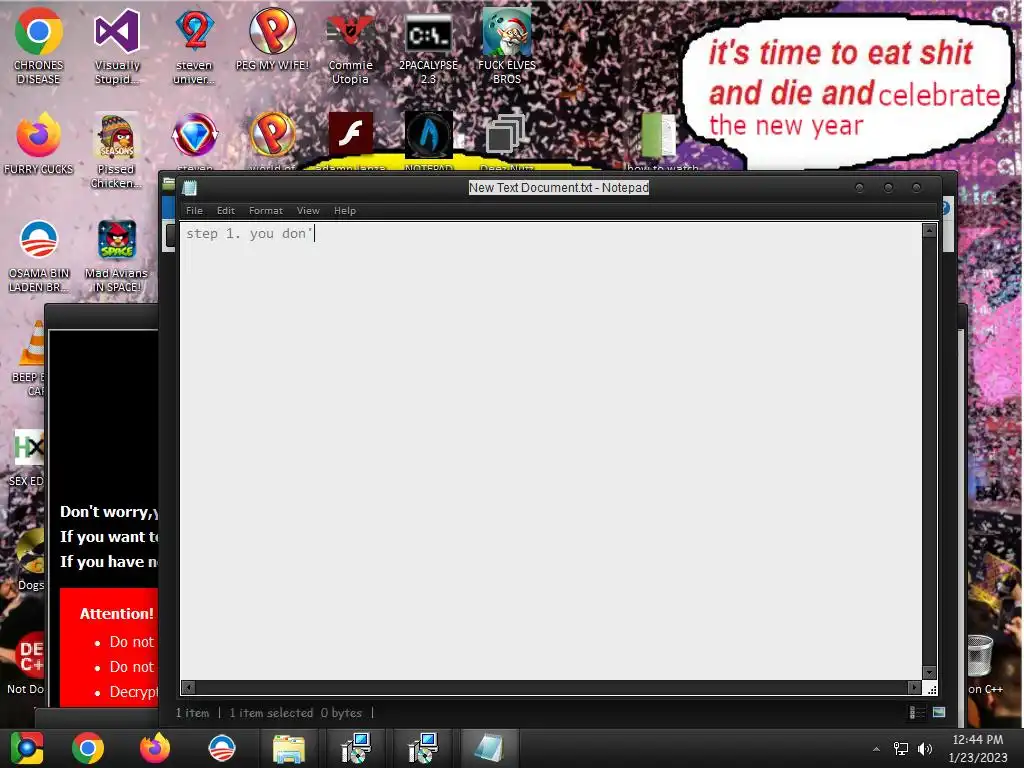Open the 2PACALYPSE 2.3 command prompt icon
This screenshot has height=768, width=1024.
click(428, 46)
